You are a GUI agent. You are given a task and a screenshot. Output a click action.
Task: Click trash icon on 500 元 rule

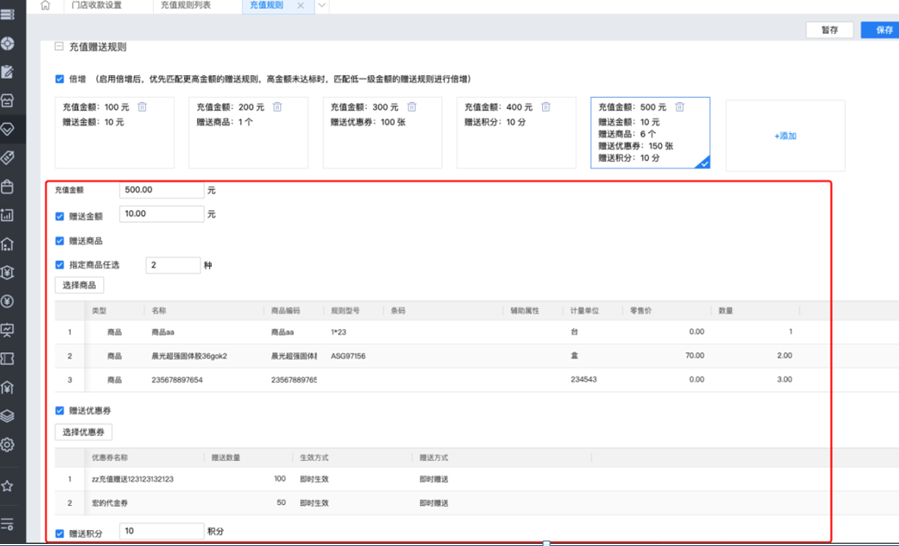pyautogui.click(x=679, y=107)
